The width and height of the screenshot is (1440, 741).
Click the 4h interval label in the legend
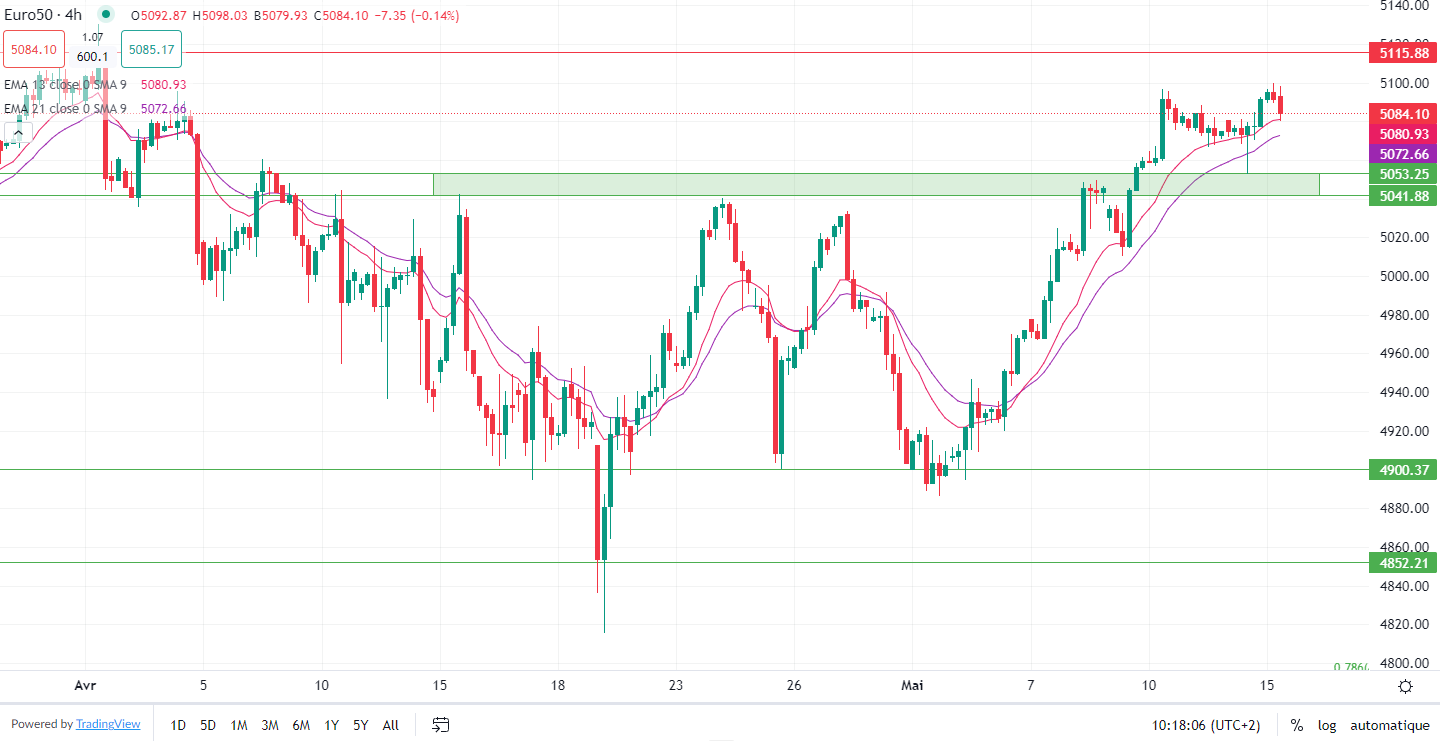(70, 15)
